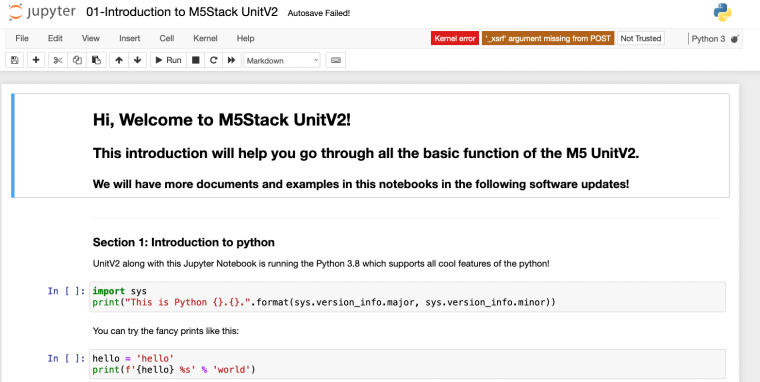The width and height of the screenshot is (760, 382).
Task: Click the 'This introduction will help you' subheading
Action: (x=366, y=154)
